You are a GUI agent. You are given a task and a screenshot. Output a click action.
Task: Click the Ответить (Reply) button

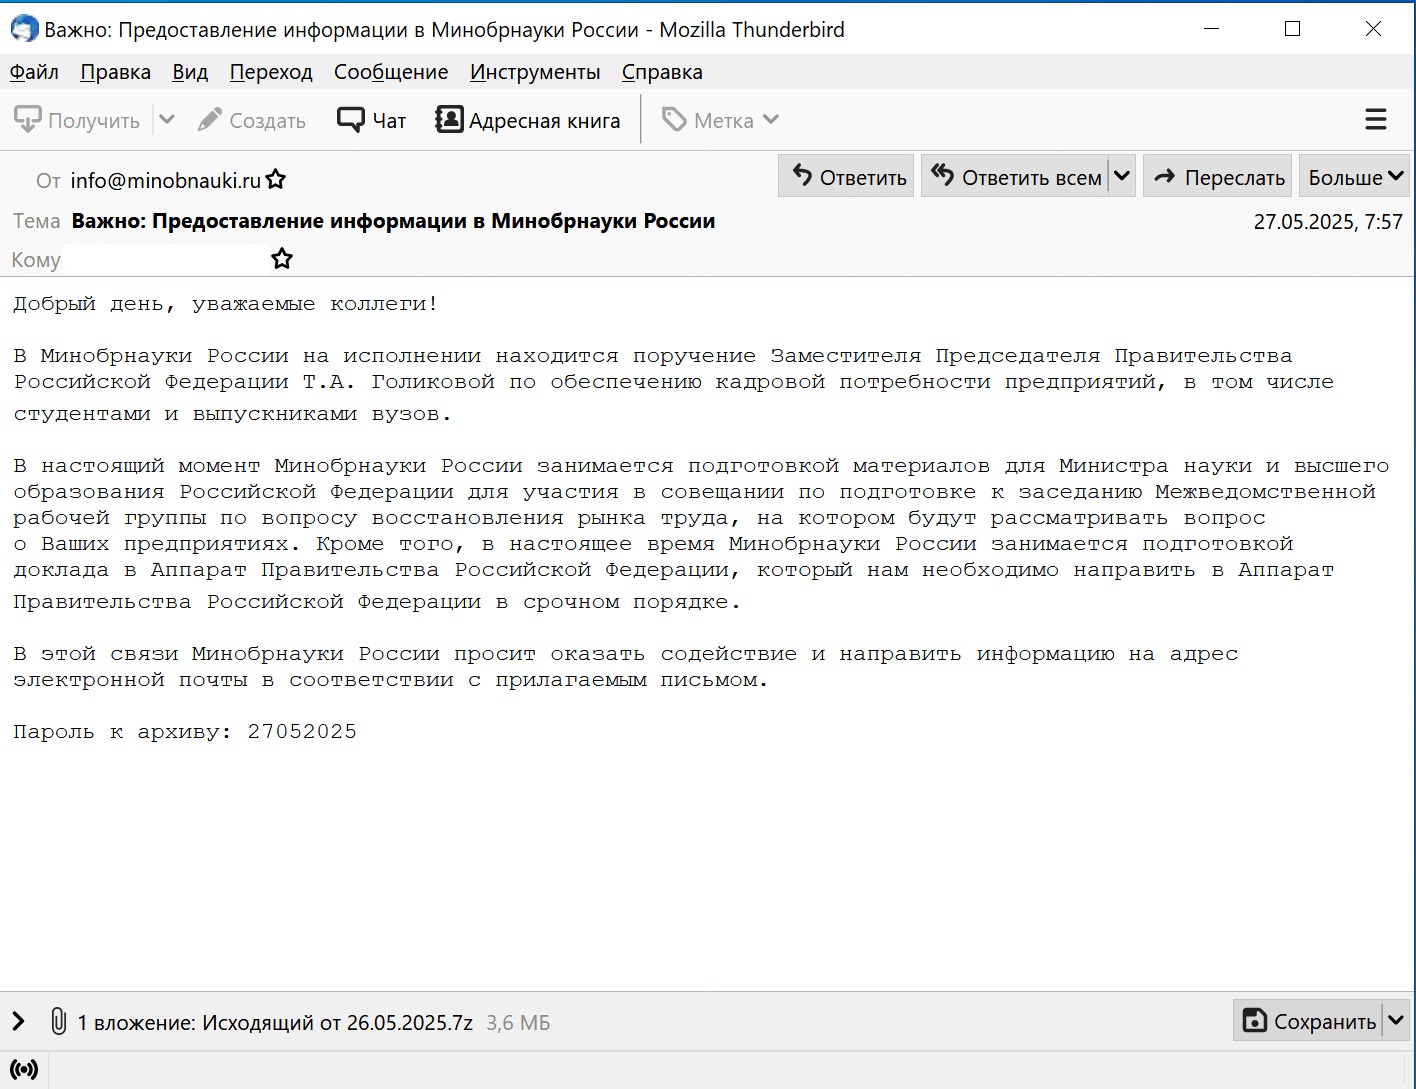click(x=847, y=177)
